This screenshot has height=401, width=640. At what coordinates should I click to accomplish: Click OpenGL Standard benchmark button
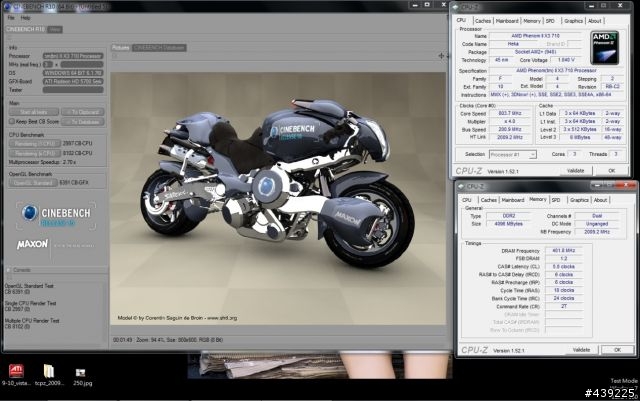(x=33, y=183)
